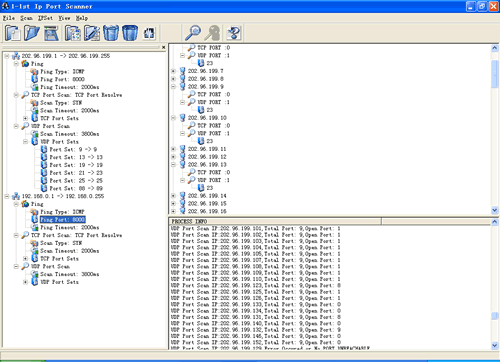The height and width of the screenshot is (362, 500).
Task: Click the process info scrollbar thumb
Action: pyautogui.click(x=495, y=316)
